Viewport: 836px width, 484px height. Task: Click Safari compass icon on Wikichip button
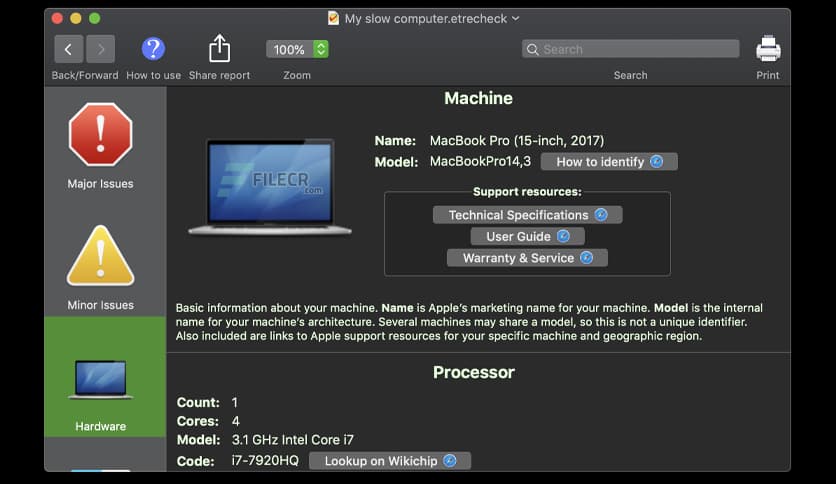click(x=450, y=461)
